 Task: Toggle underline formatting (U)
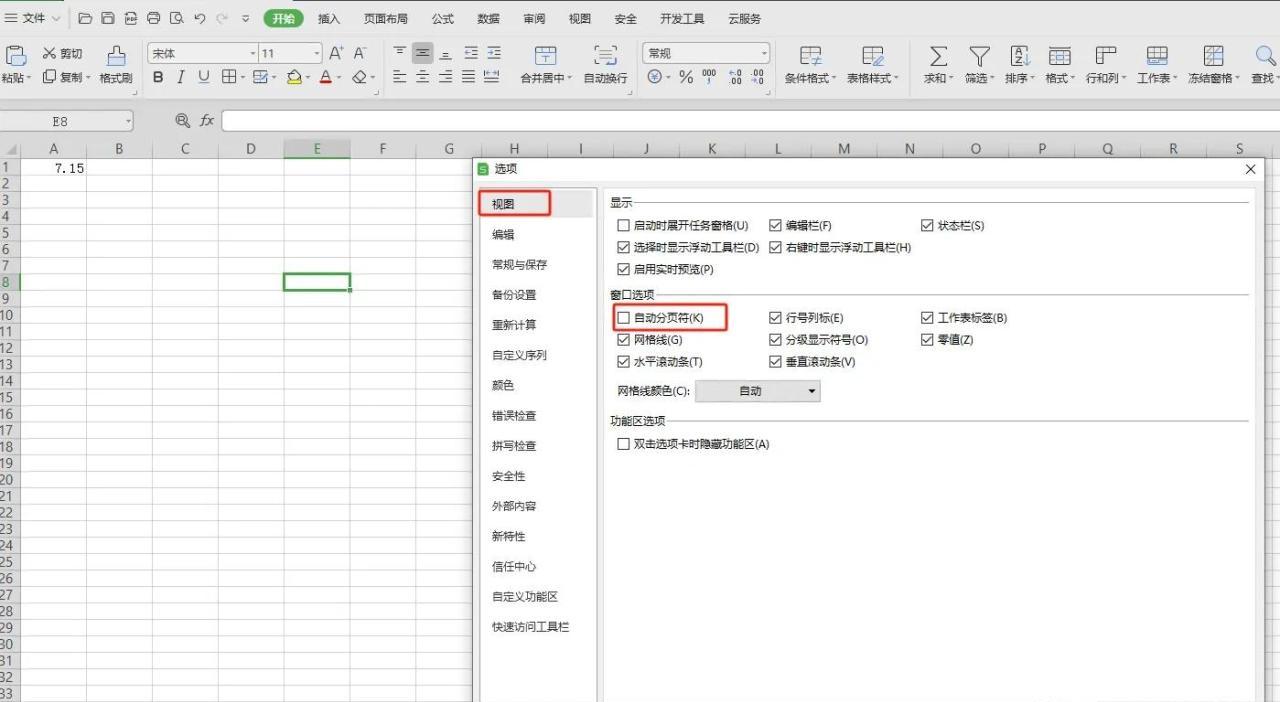204,77
